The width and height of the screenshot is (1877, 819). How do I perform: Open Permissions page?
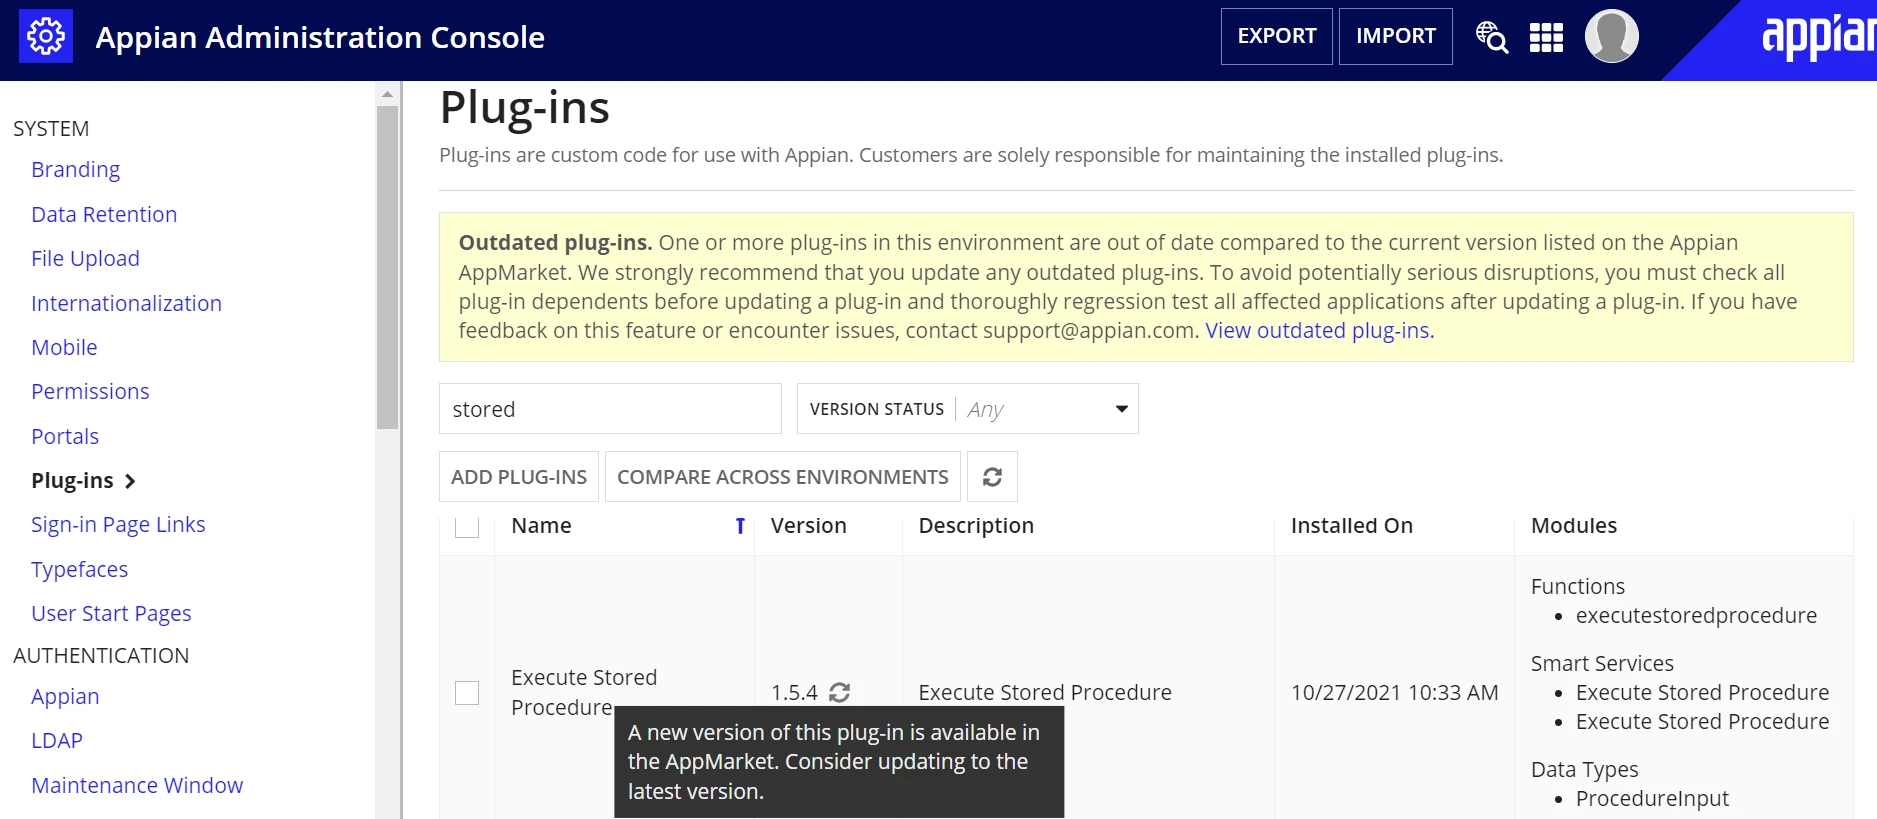[x=90, y=392]
